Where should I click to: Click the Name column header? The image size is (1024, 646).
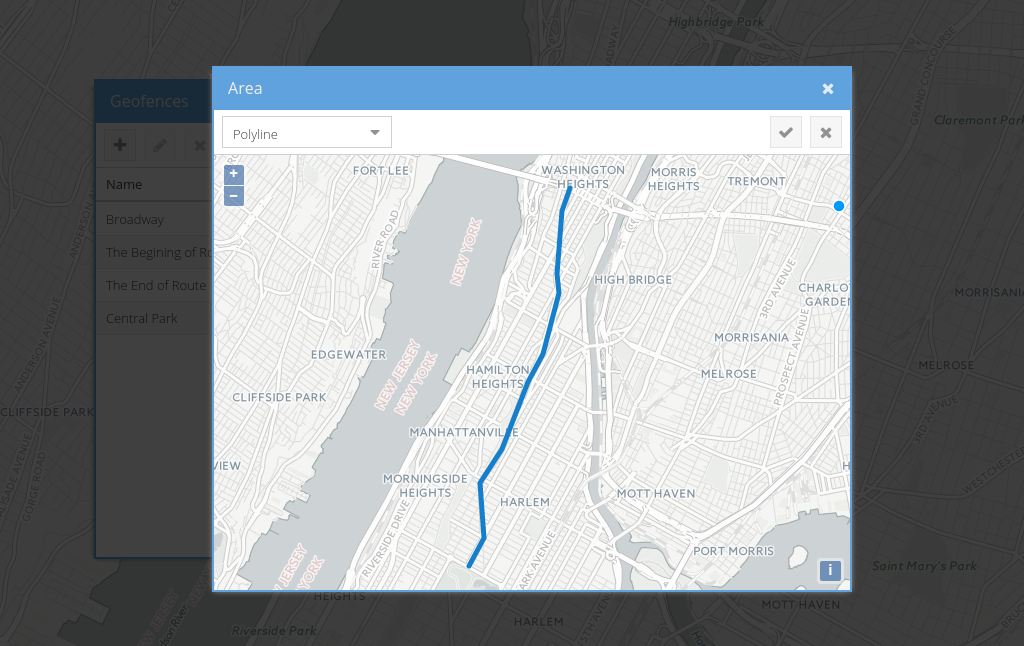pyautogui.click(x=125, y=184)
